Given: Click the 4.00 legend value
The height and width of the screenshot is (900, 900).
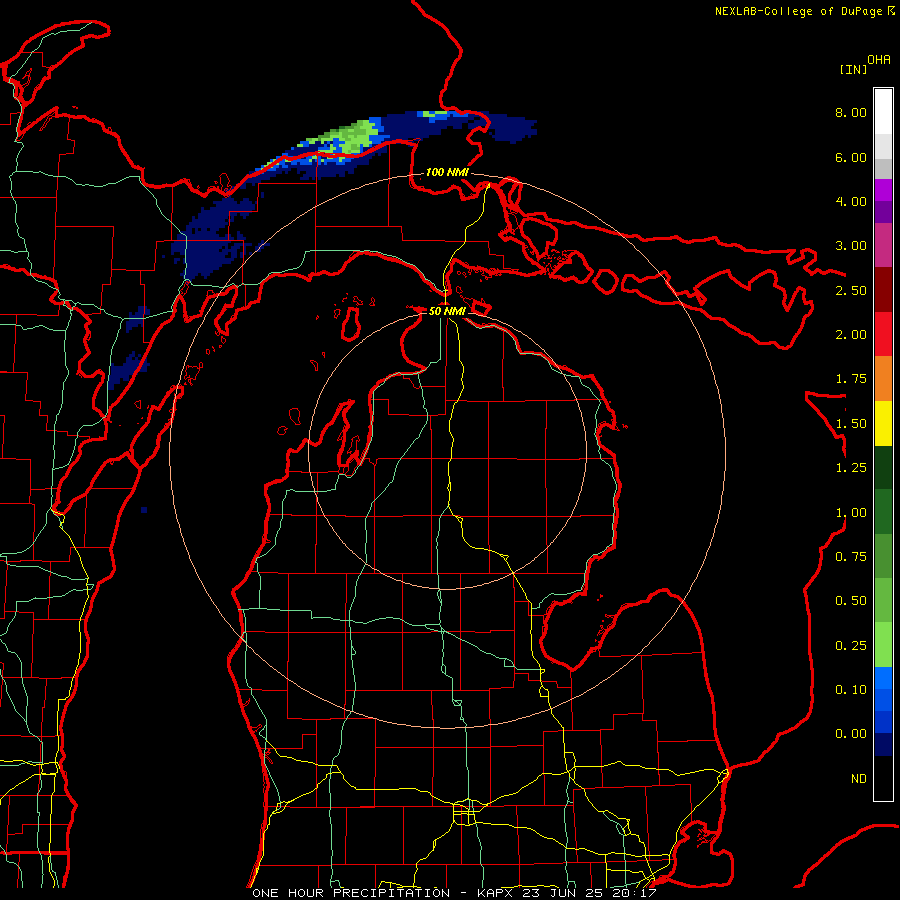Looking at the screenshot, I should click(851, 201).
